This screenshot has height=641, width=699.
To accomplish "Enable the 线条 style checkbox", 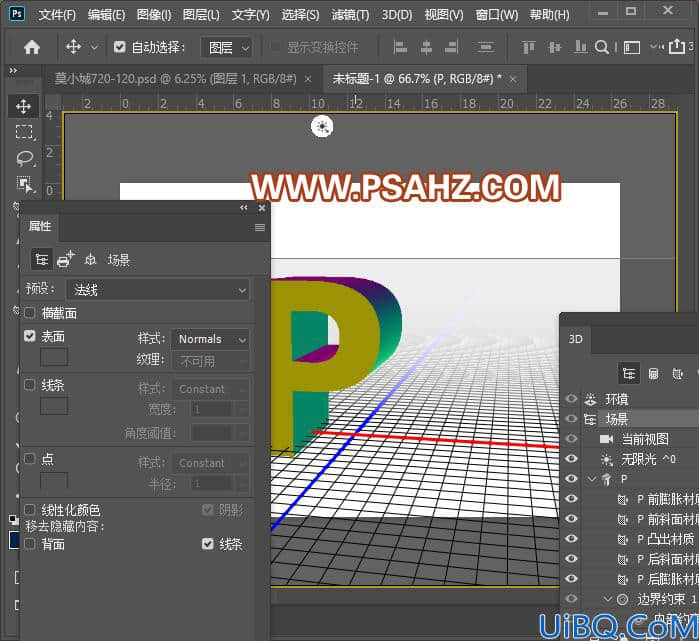I will [x=30, y=384].
